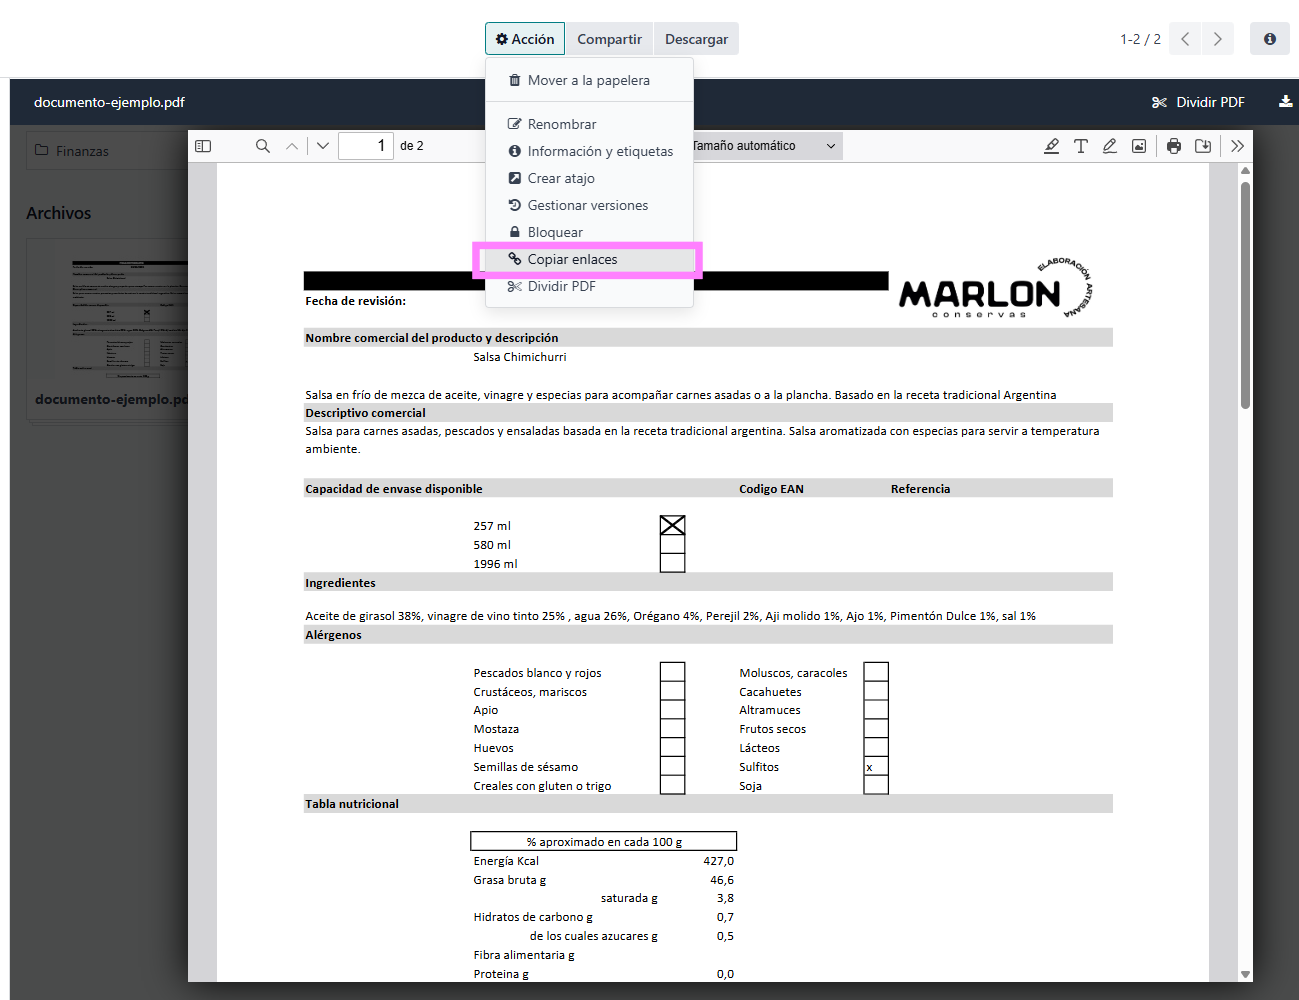The width and height of the screenshot is (1299, 1000).
Task: Toggle the PDF sidebar panel
Action: pos(203,146)
